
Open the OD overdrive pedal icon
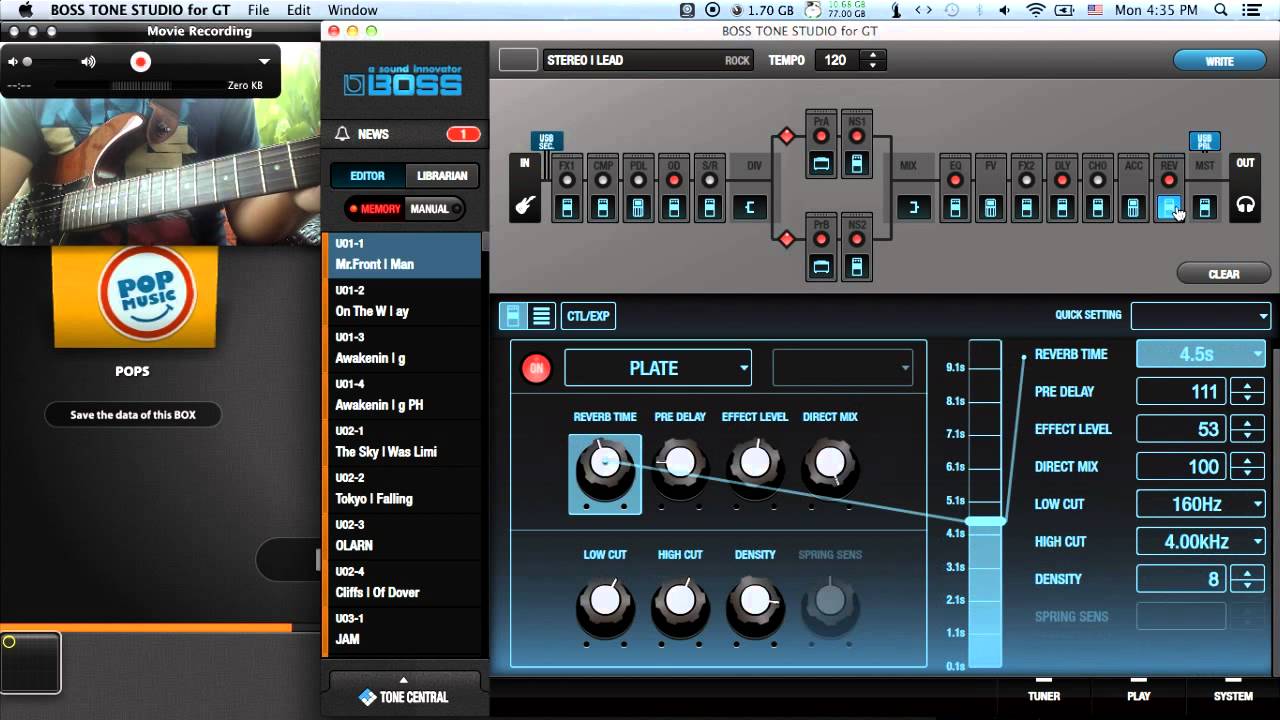tap(674, 208)
